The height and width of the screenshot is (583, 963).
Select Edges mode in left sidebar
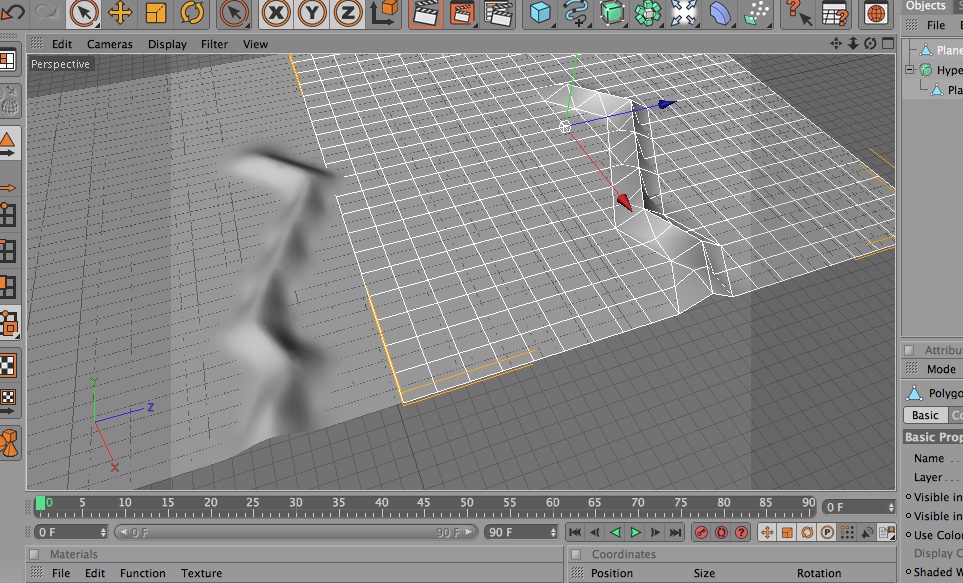pos(8,251)
